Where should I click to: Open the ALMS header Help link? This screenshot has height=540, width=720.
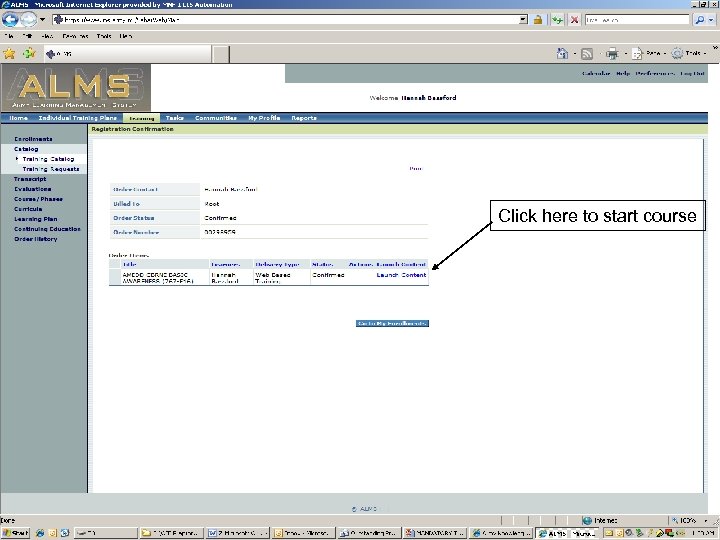point(623,73)
